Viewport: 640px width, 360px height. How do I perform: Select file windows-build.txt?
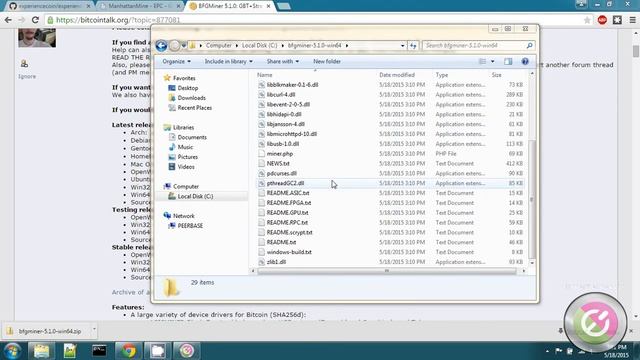click(289, 252)
